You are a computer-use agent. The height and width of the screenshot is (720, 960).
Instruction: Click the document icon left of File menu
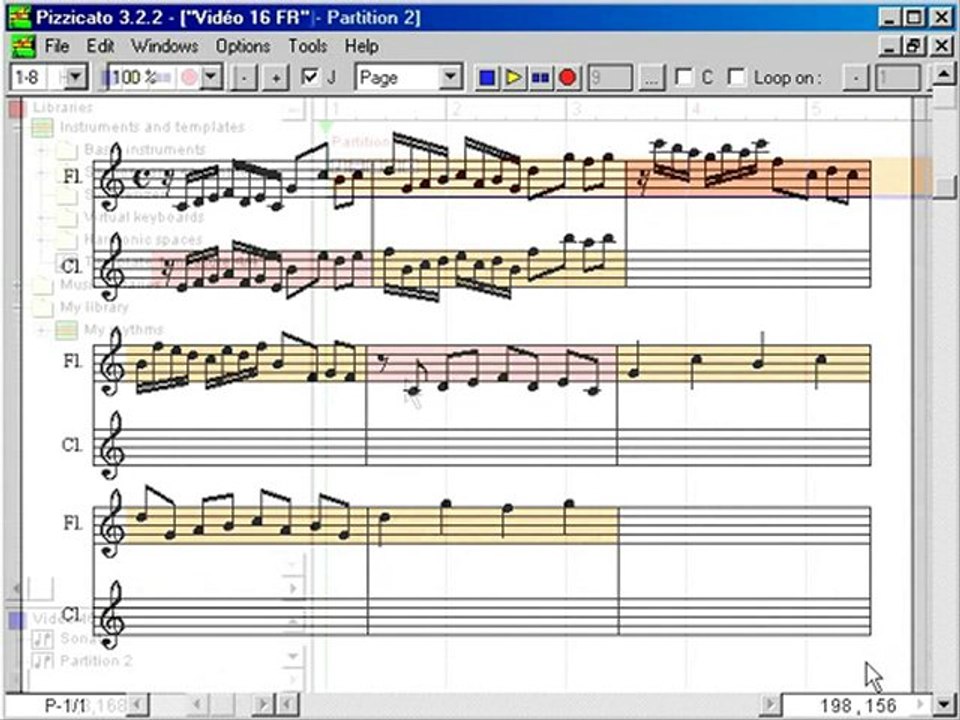(23, 47)
